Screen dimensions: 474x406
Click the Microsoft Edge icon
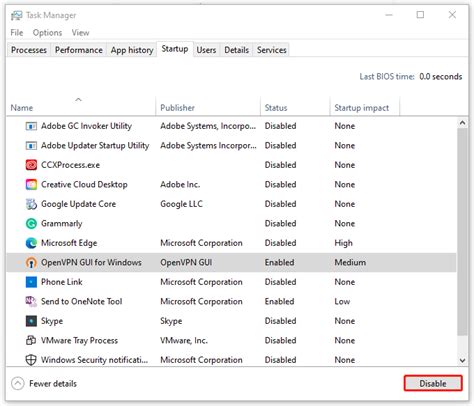click(x=31, y=243)
